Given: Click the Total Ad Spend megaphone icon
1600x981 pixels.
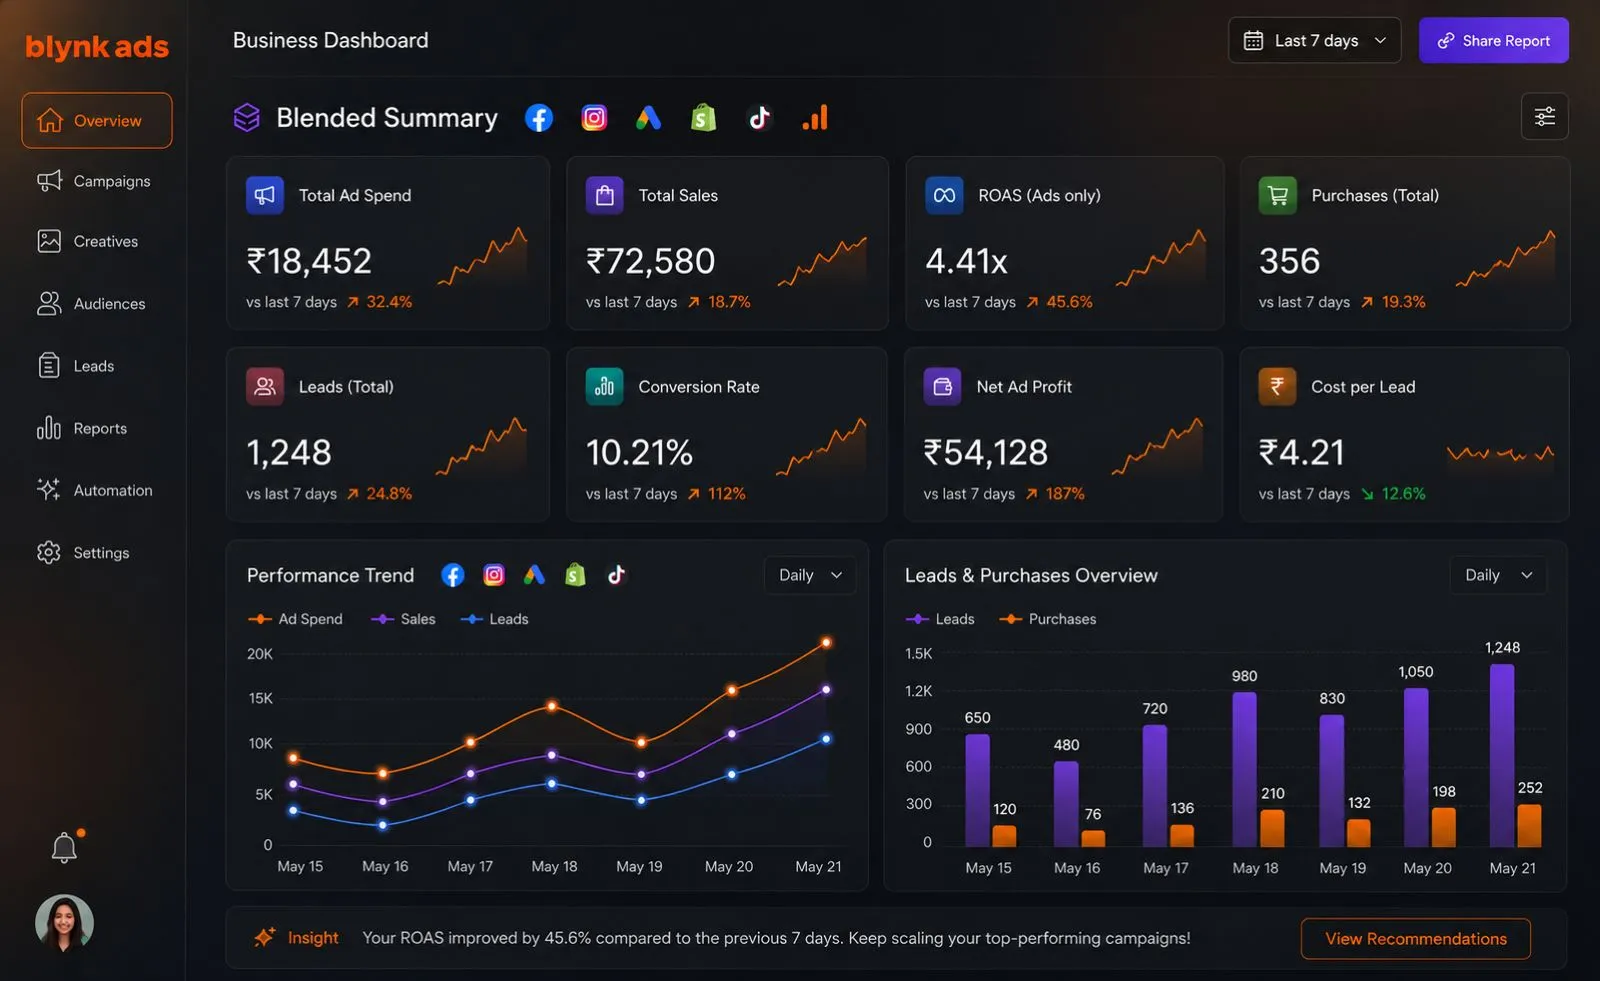Looking at the screenshot, I should [265, 195].
